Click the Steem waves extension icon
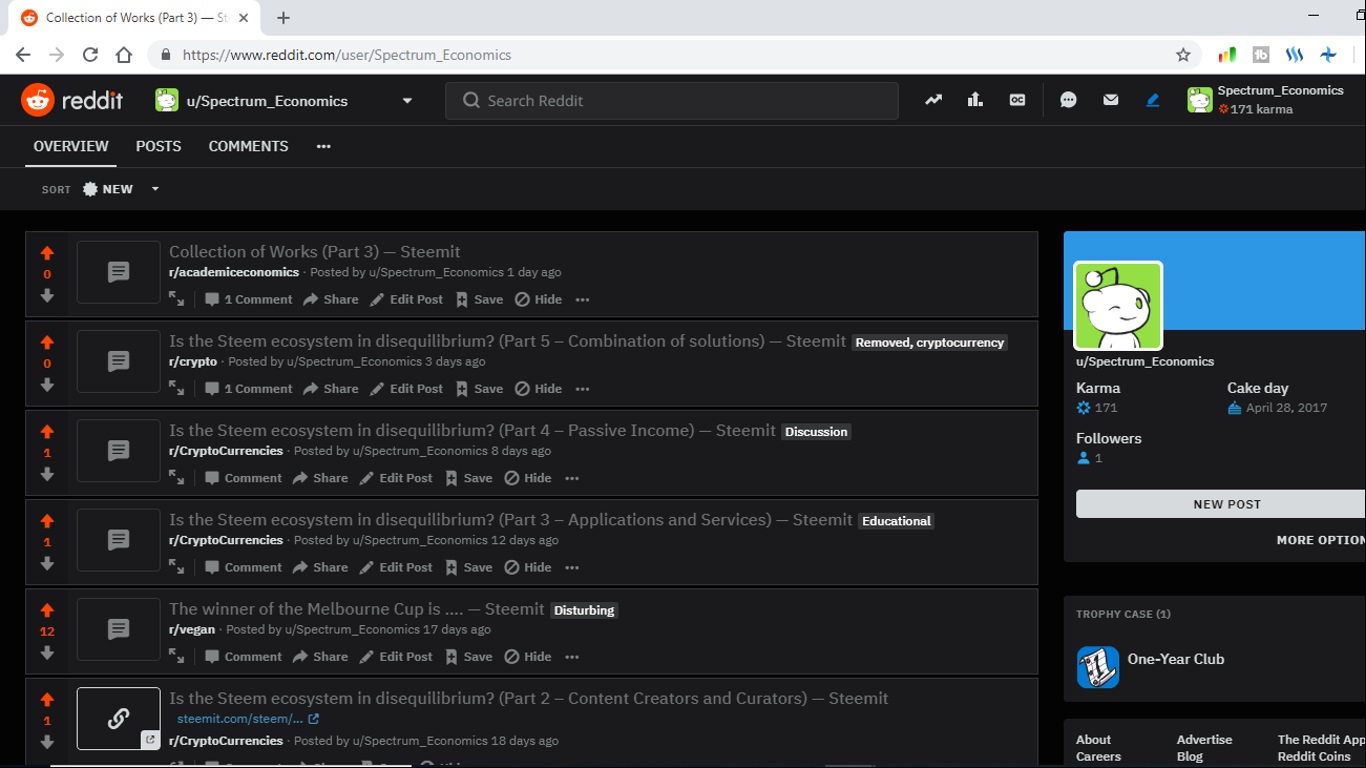 point(1295,55)
